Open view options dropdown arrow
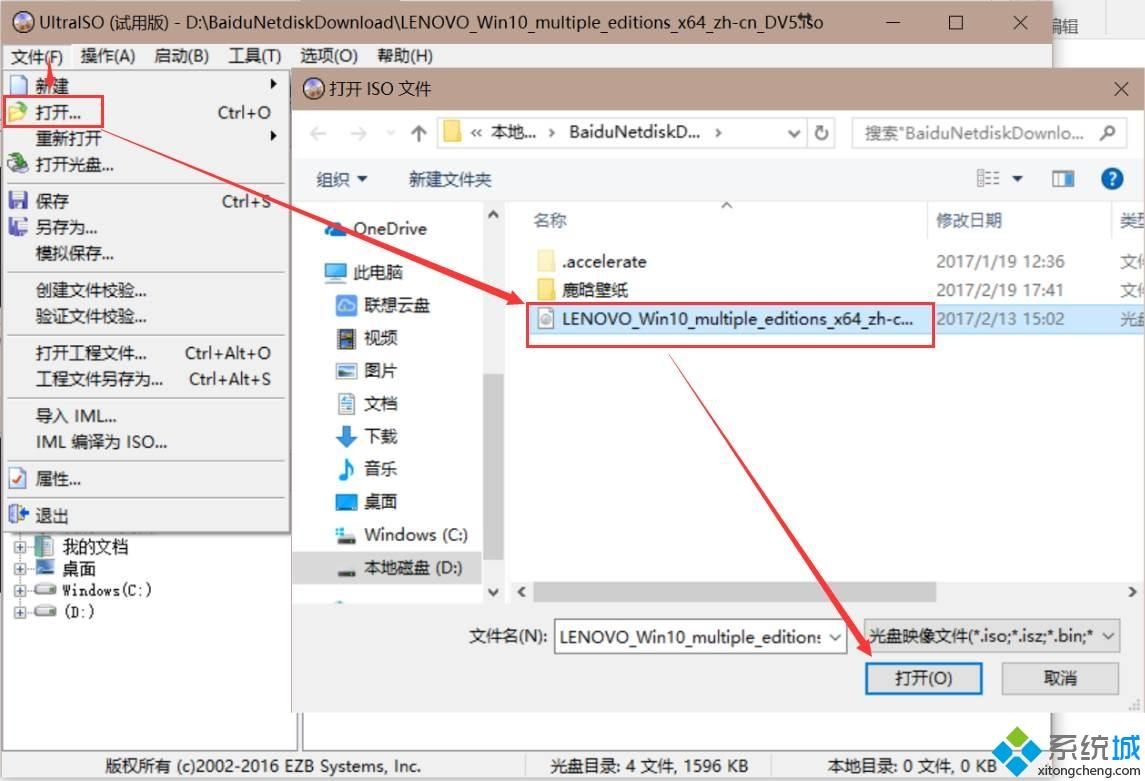The width and height of the screenshot is (1145, 781). pyautogui.click(x=1017, y=178)
